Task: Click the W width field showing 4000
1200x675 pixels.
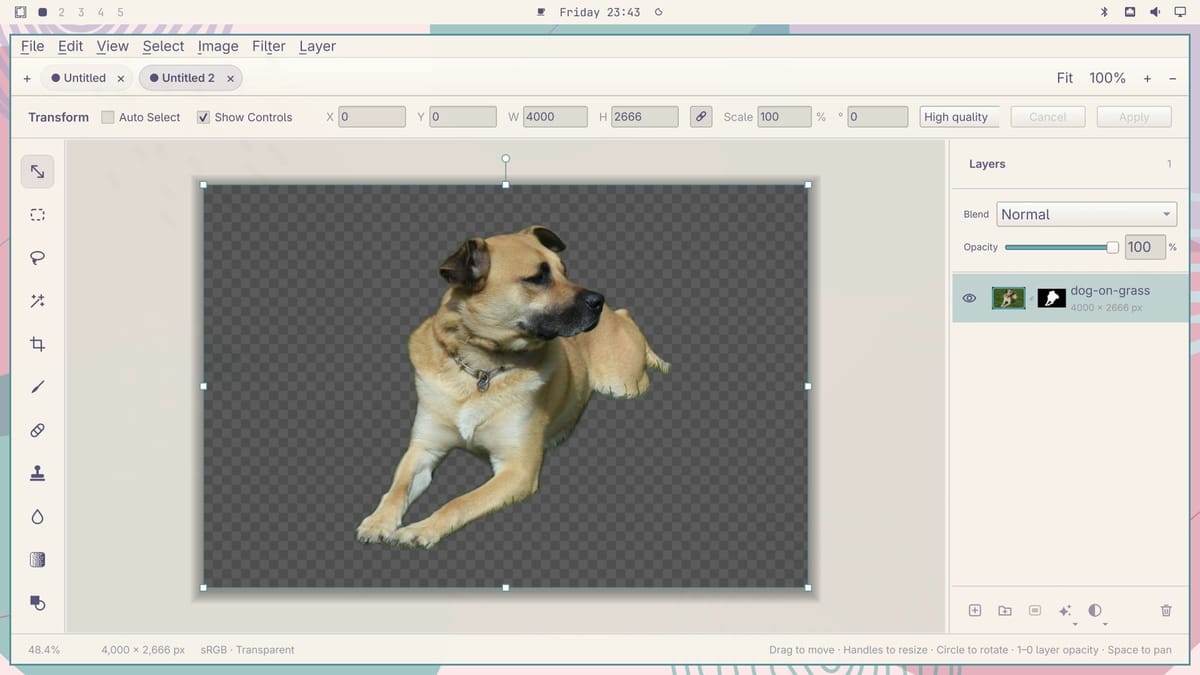Action: 555,117
